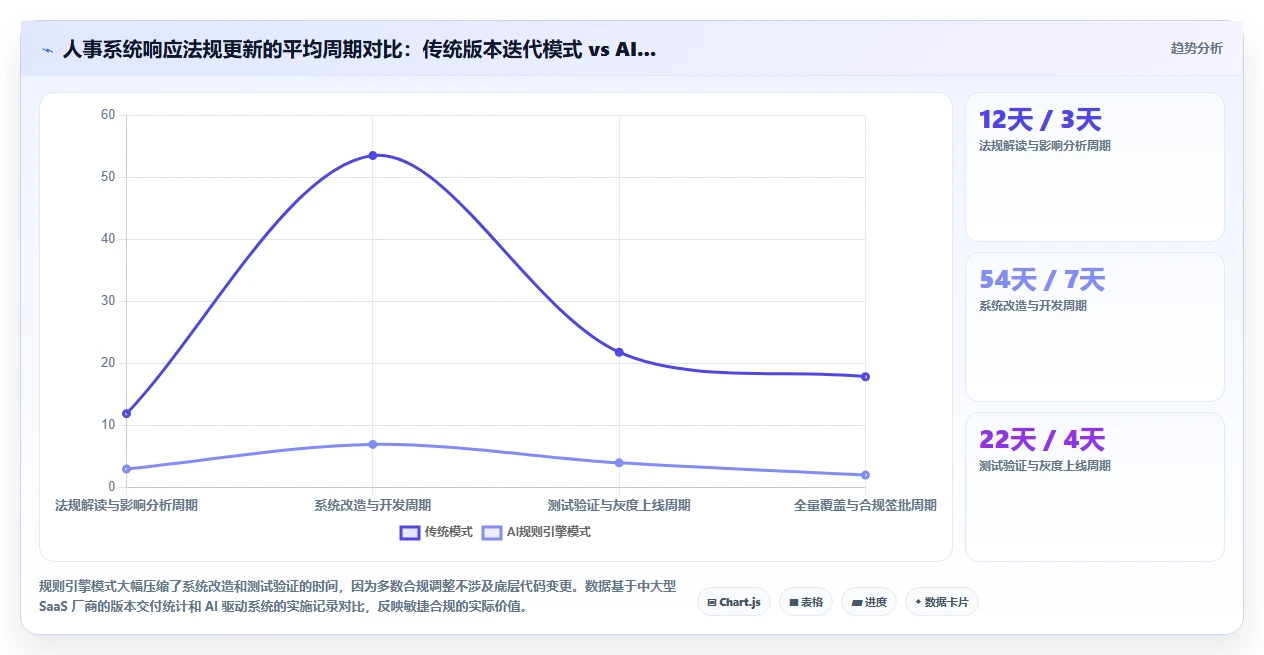Image resolution: width=1264 pixels, height=655 pixels.
Task: Click AI规则引擎模式 point at 测试验证与灰度上线周期
Action: [x=619, y=462]
